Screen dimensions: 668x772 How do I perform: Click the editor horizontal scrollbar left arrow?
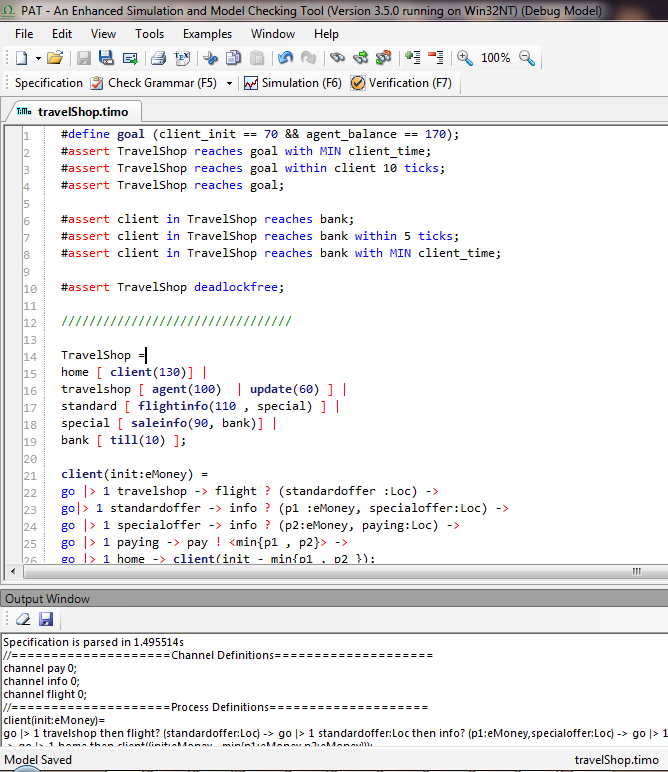[13, 571]
